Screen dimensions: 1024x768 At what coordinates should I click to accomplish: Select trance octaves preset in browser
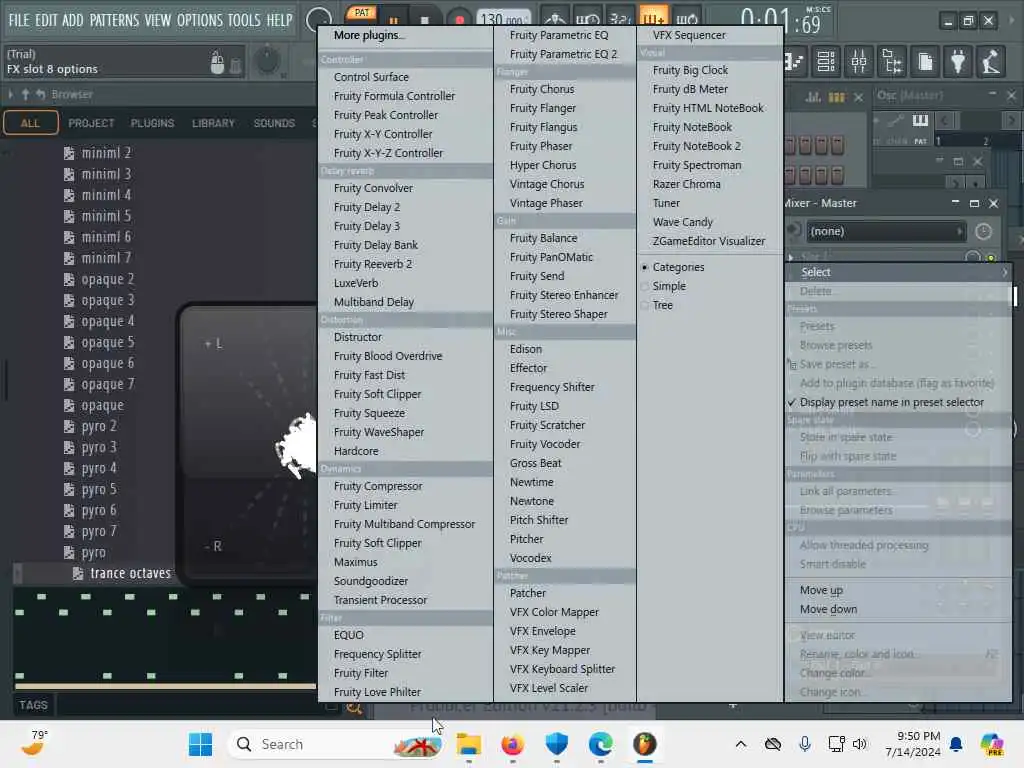131,573
